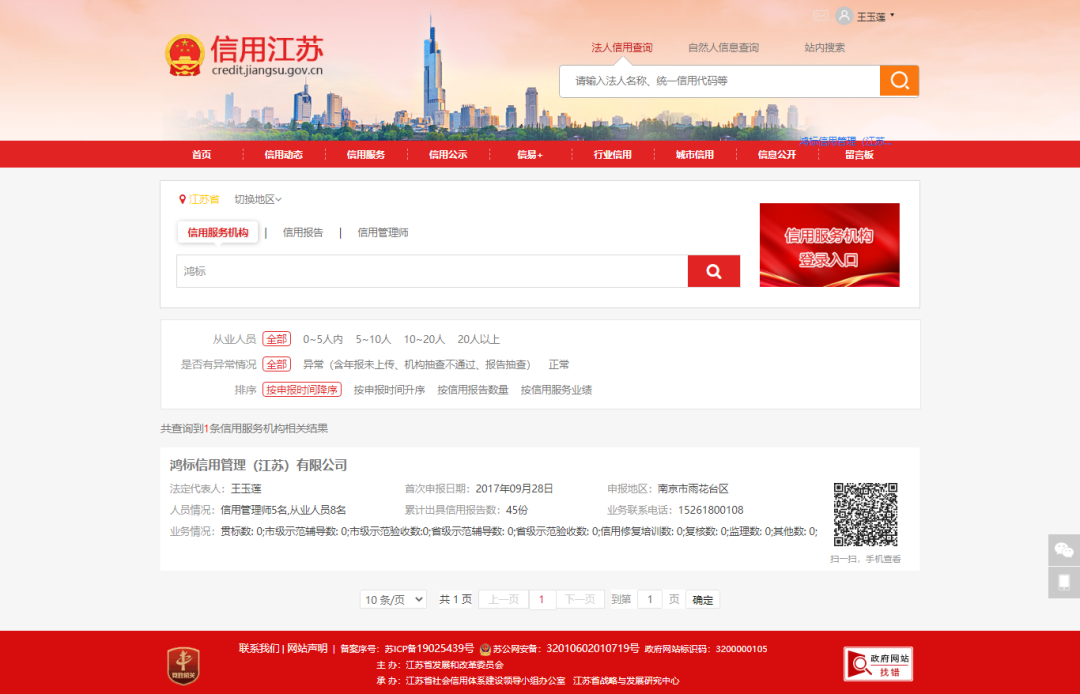Open the 联系我们 footer link
Viewport: 1080px width, 694px height.
coord(259,649)
